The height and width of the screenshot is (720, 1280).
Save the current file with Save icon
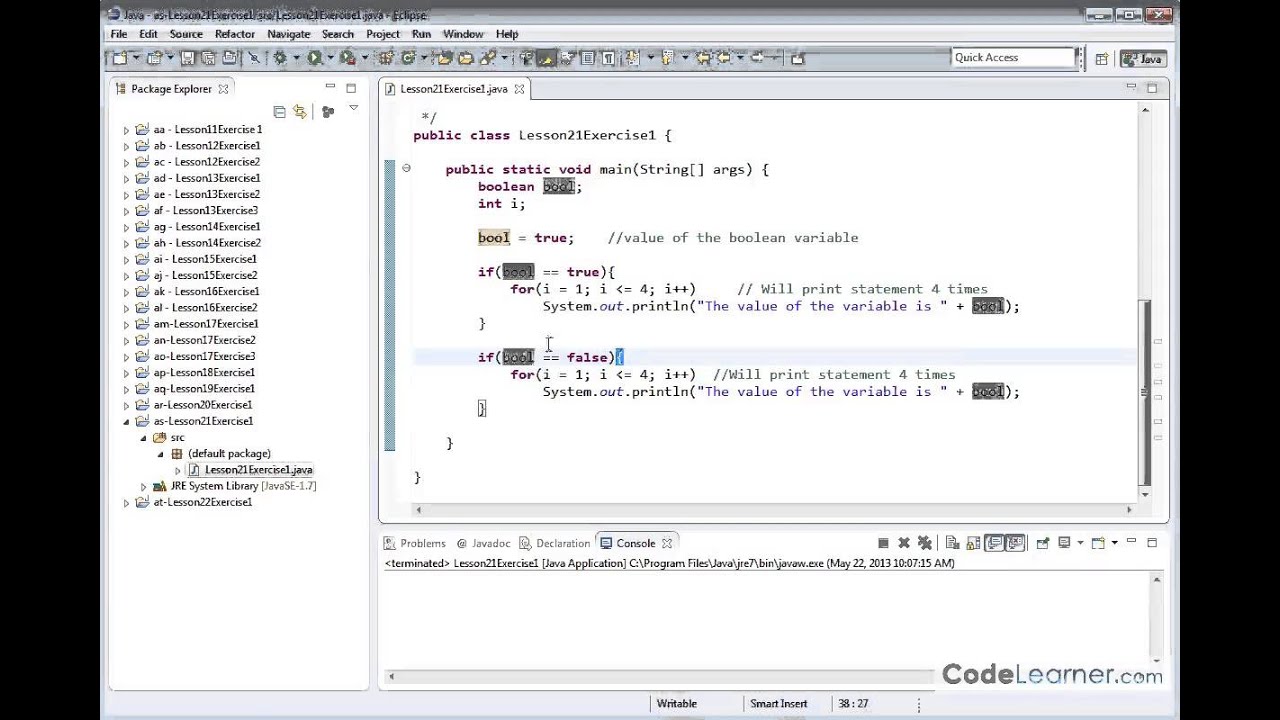coord(187,58)
